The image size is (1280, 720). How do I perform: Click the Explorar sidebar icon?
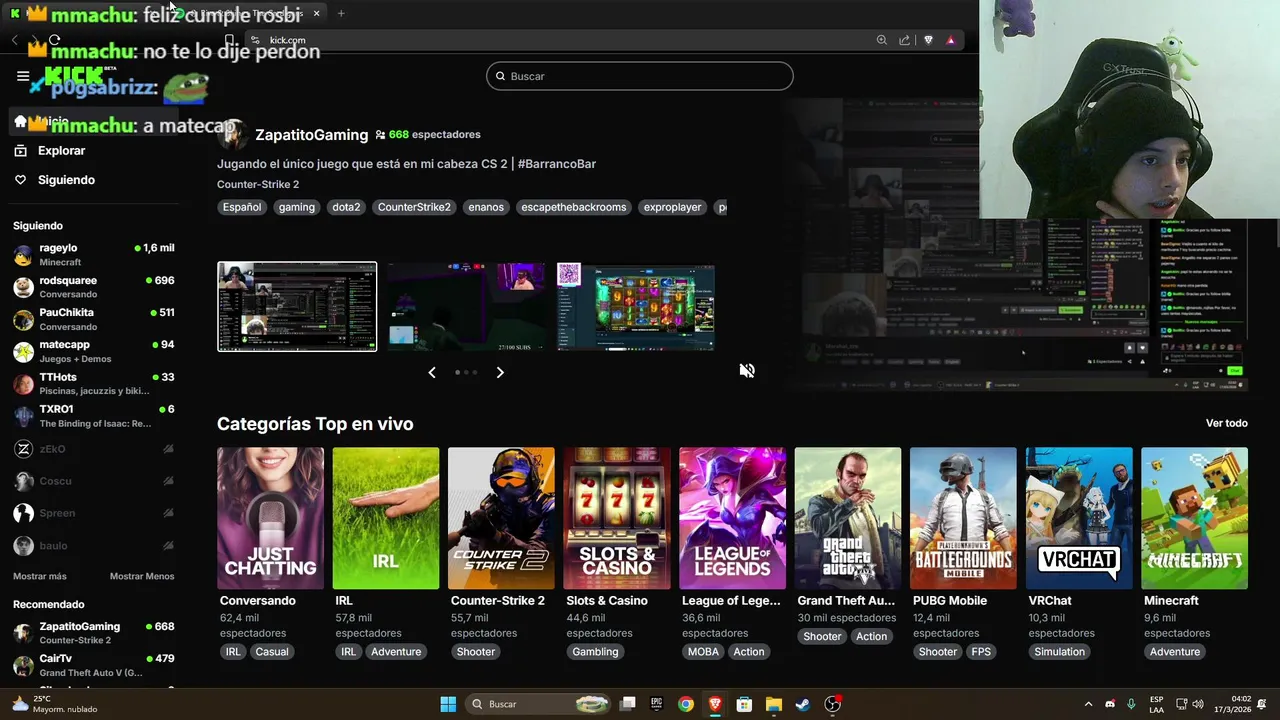tap(20, 151)
